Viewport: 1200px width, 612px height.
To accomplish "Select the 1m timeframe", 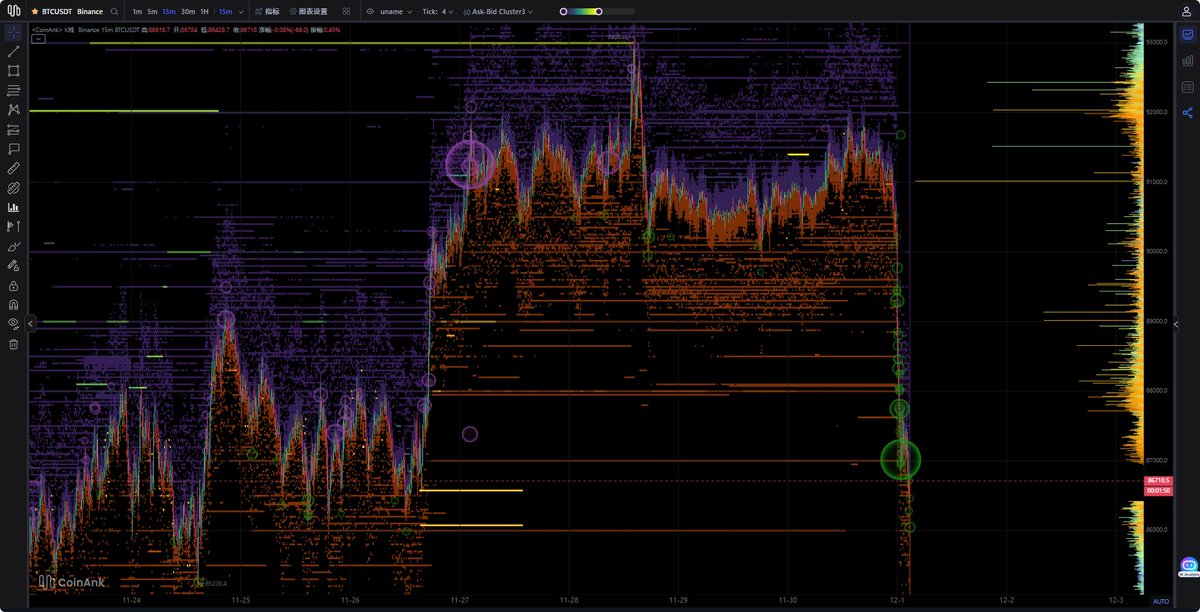I will coord(137,11).
